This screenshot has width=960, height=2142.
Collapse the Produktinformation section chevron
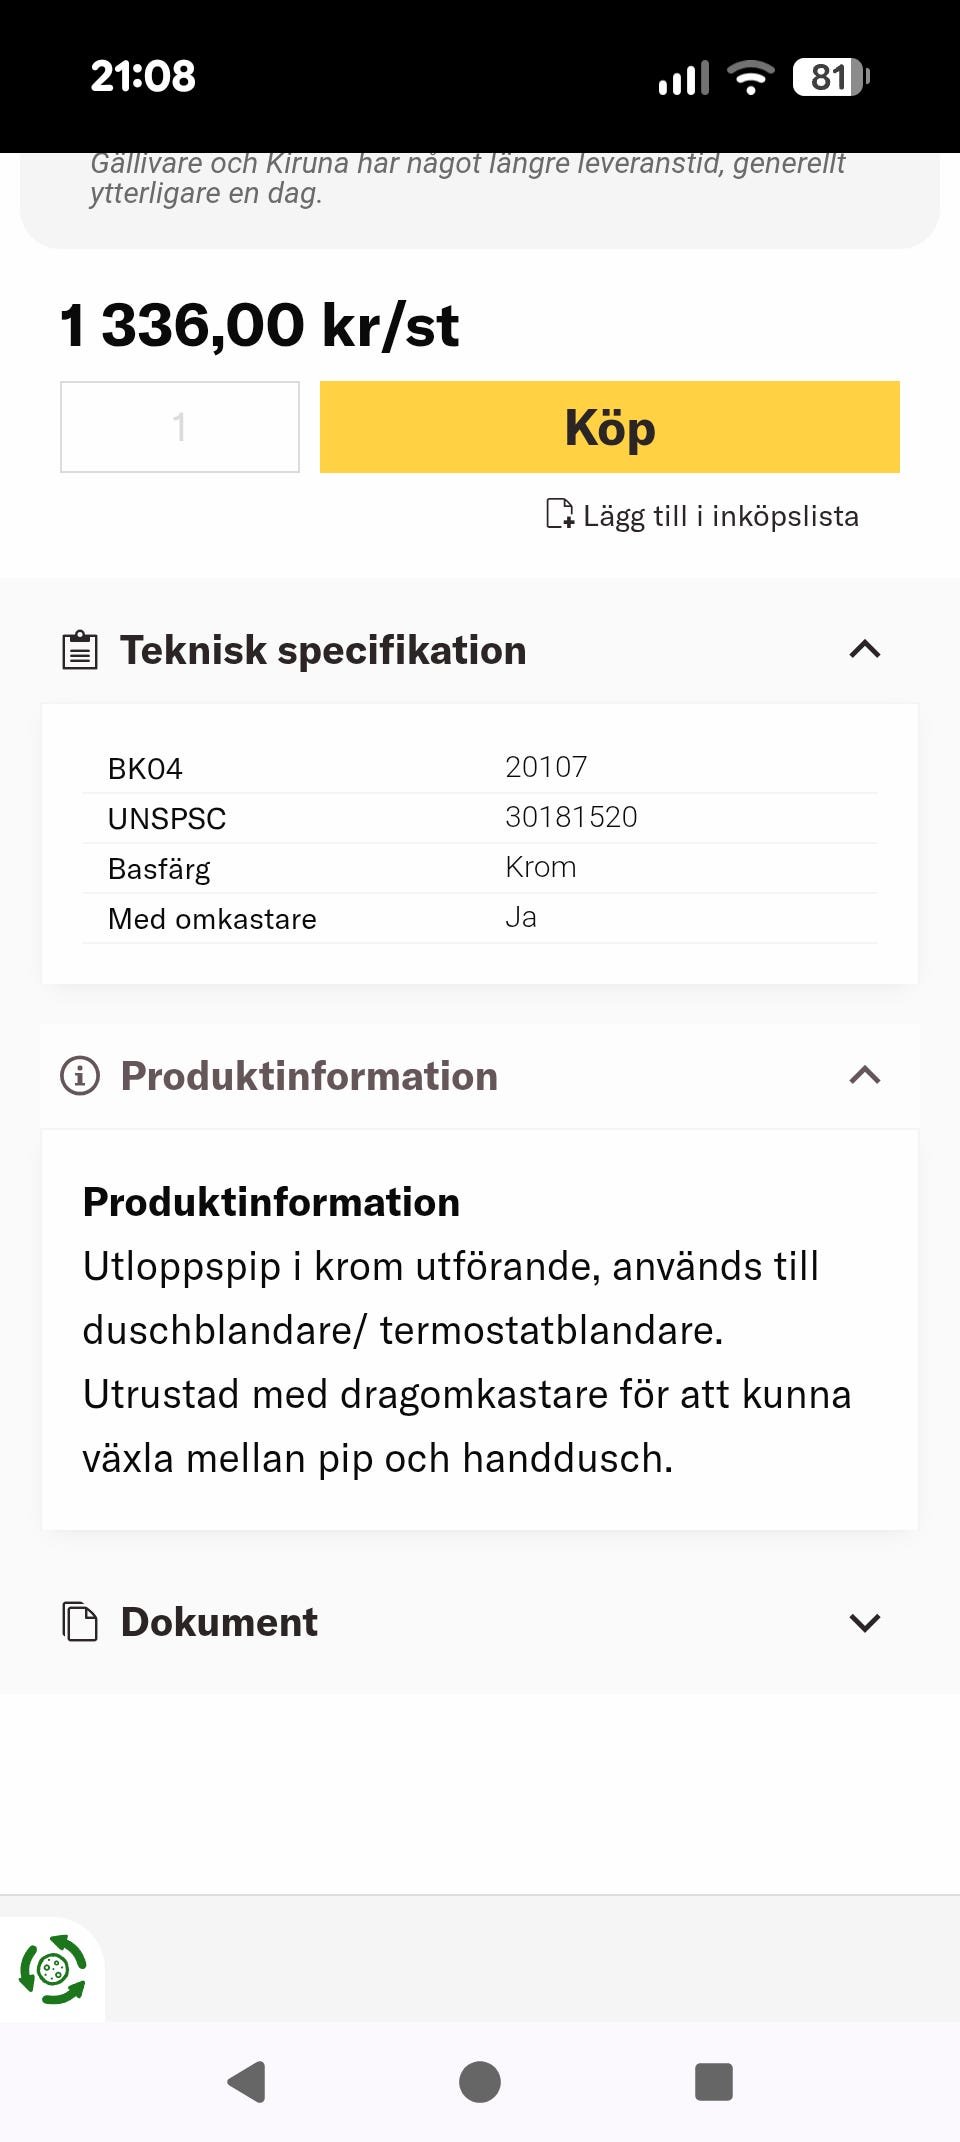[864, 1076]
